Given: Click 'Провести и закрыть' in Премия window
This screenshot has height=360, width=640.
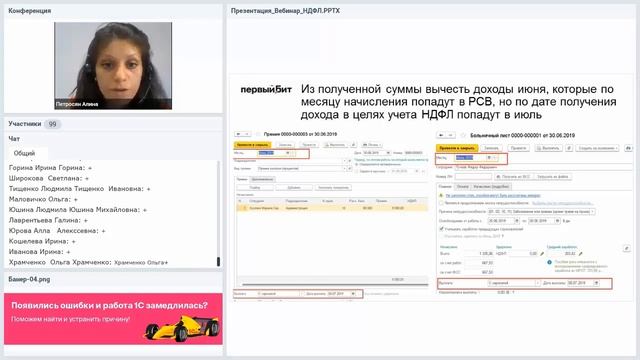Looking at the screenshot, I should coord(252,145).
